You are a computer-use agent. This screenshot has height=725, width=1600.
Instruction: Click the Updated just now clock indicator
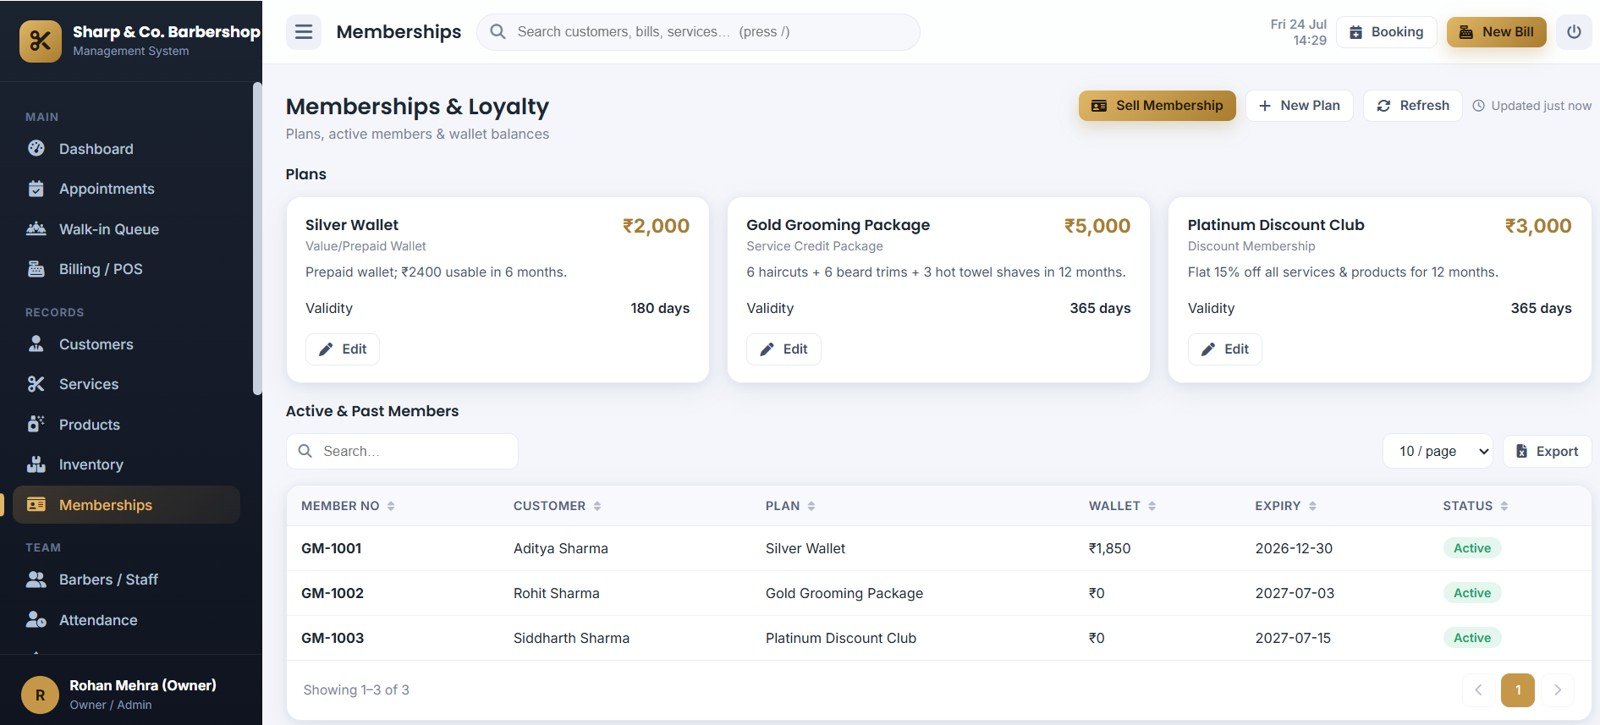(x=1531, y=105)
